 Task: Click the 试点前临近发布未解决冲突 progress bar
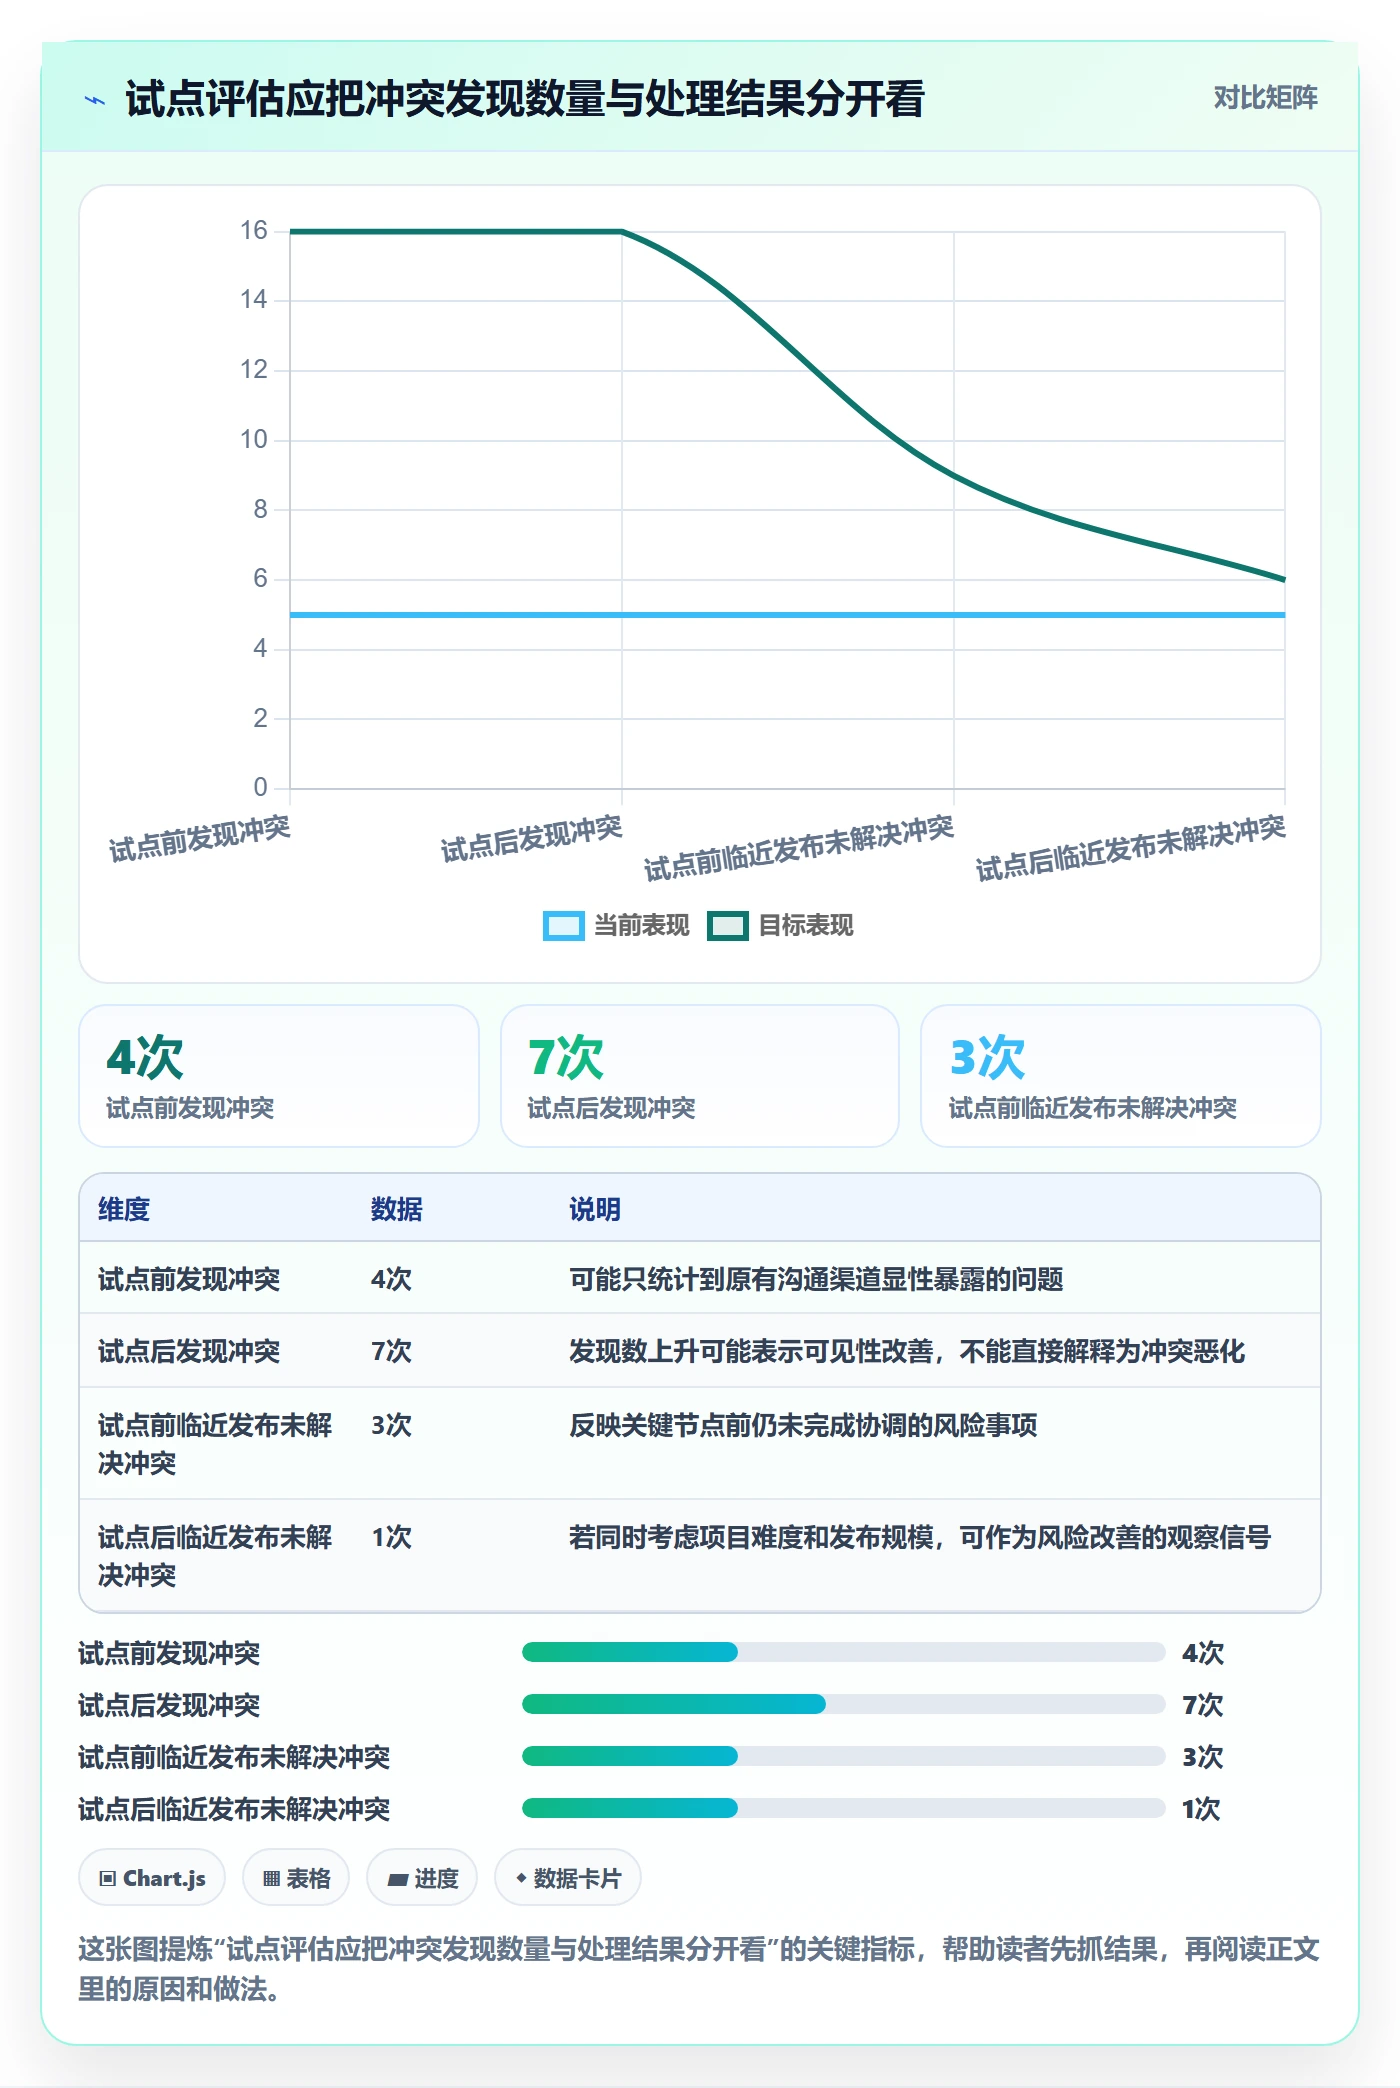[844, 1756]
